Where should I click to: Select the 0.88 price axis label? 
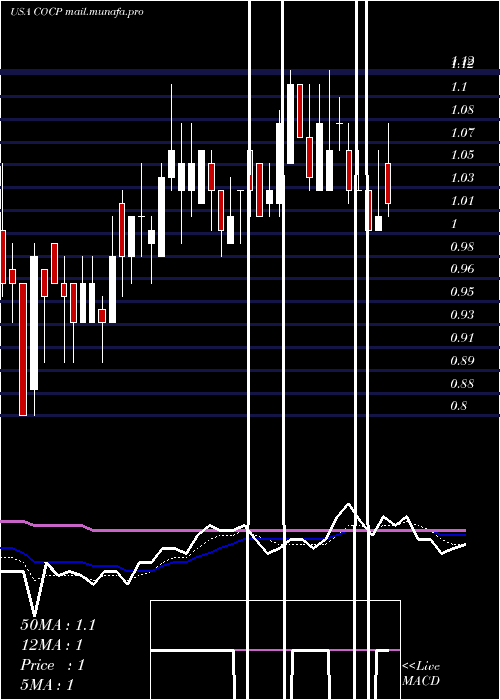coord(462,384)
